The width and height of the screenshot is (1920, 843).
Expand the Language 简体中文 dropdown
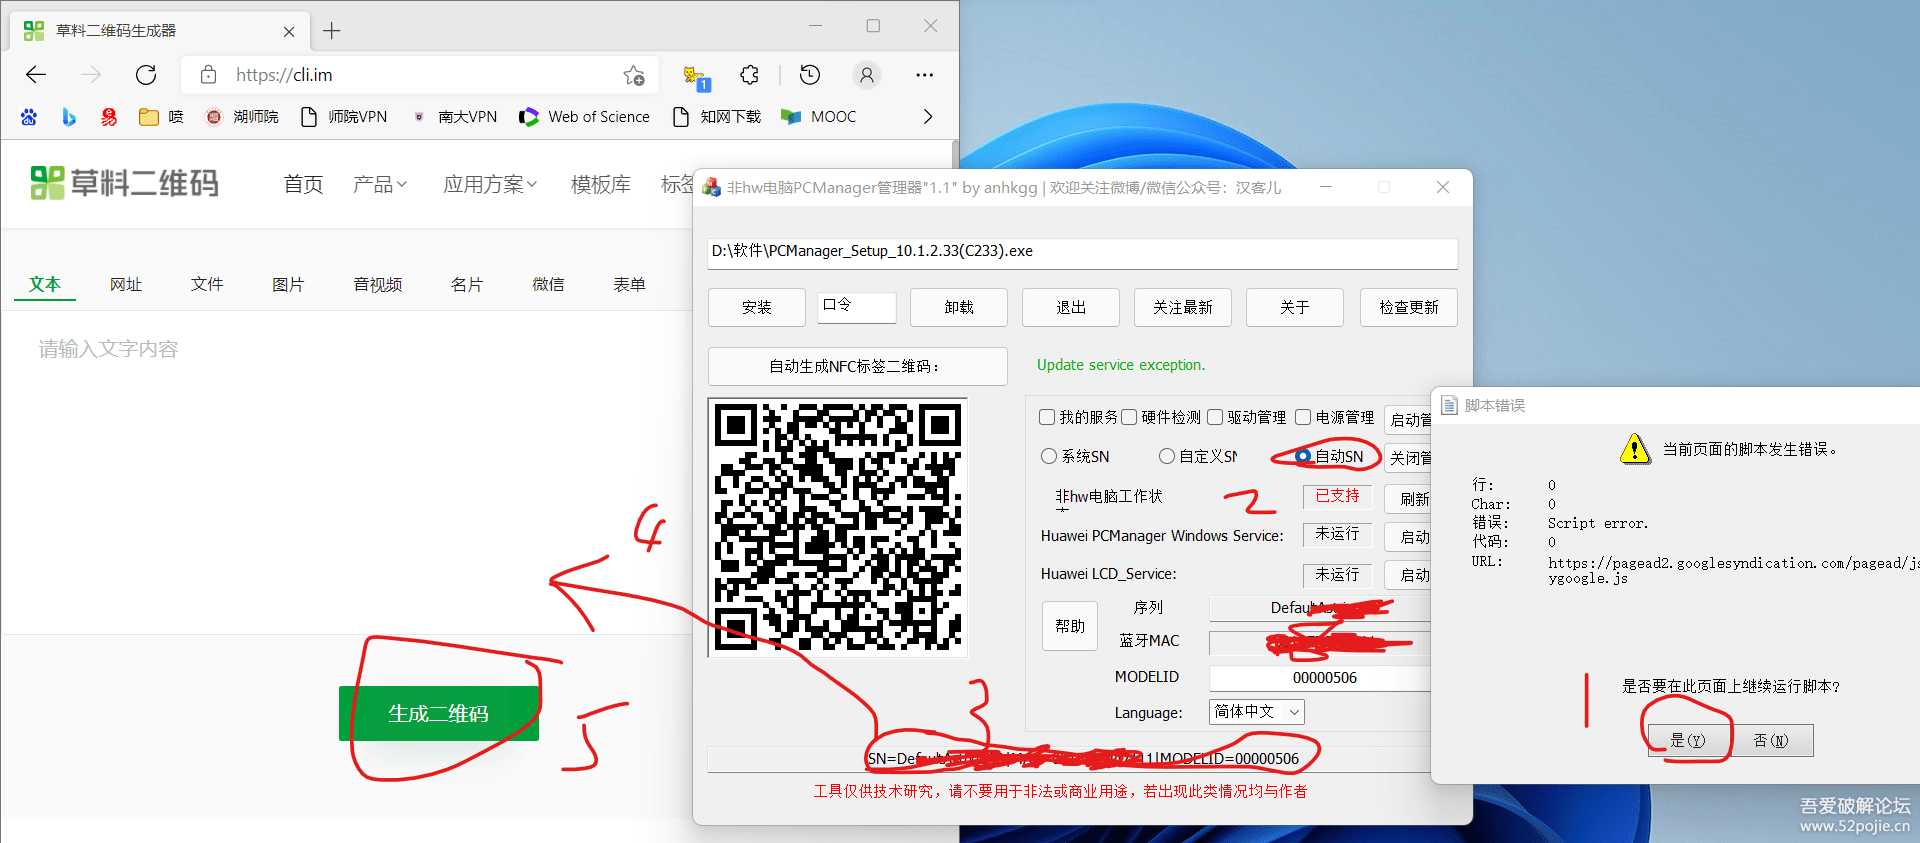tap(1257, 712)
